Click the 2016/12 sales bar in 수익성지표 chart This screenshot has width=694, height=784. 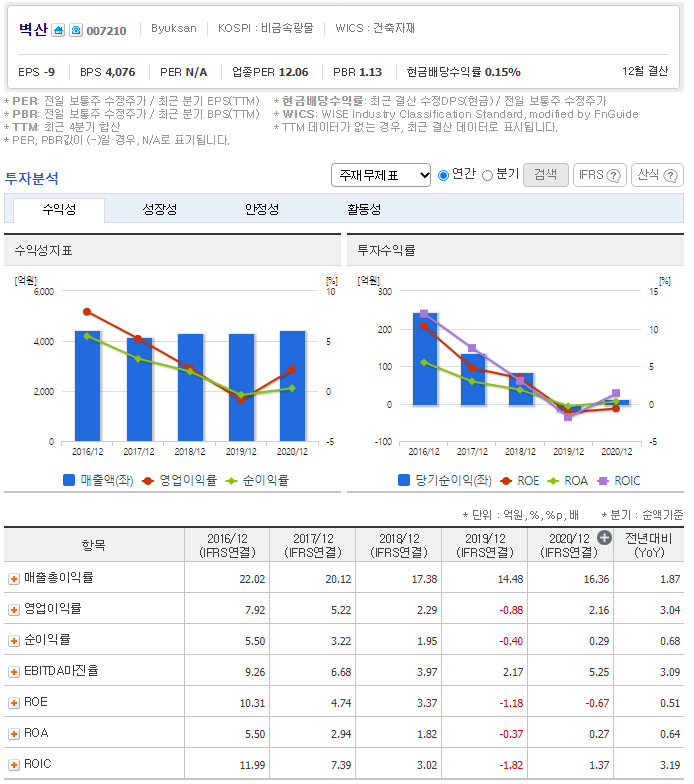tap(88, 386)
